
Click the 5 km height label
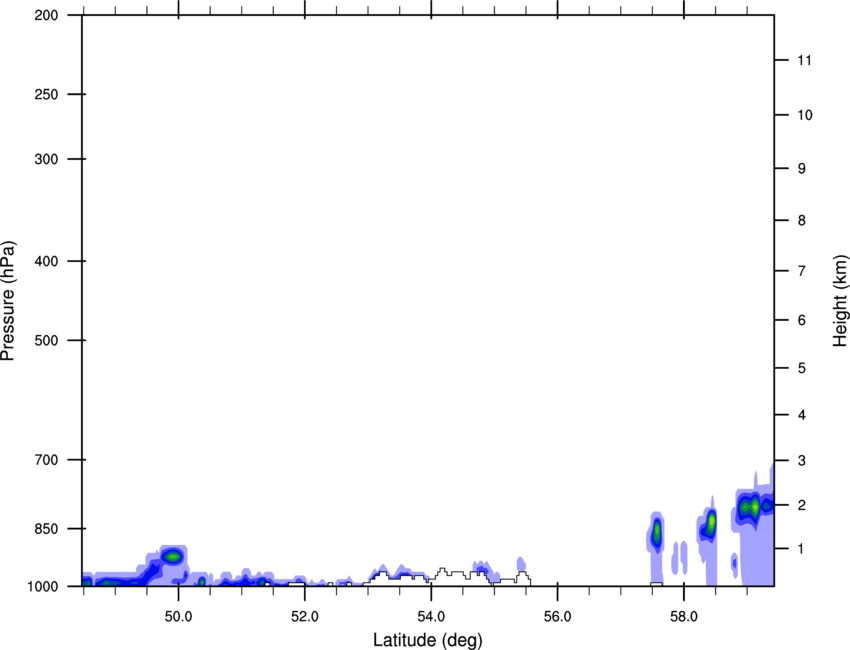tap(802, 368)
